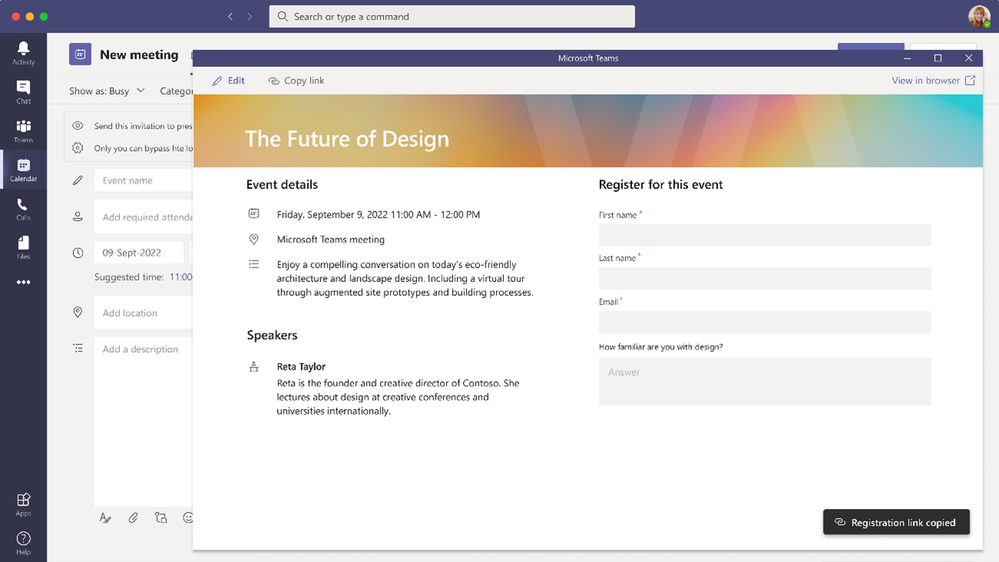Open Files in the sidebar
999x562 pixels.
point(23,247)
